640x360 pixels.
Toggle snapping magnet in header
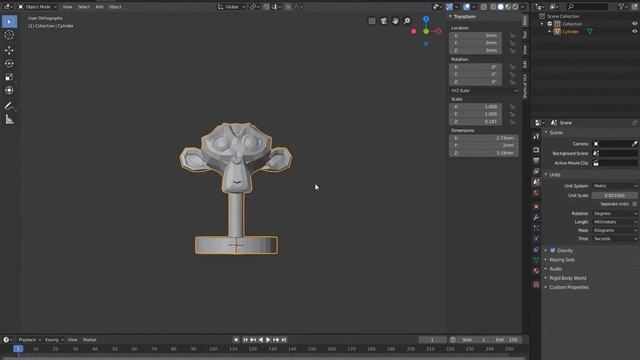(266, 7)
